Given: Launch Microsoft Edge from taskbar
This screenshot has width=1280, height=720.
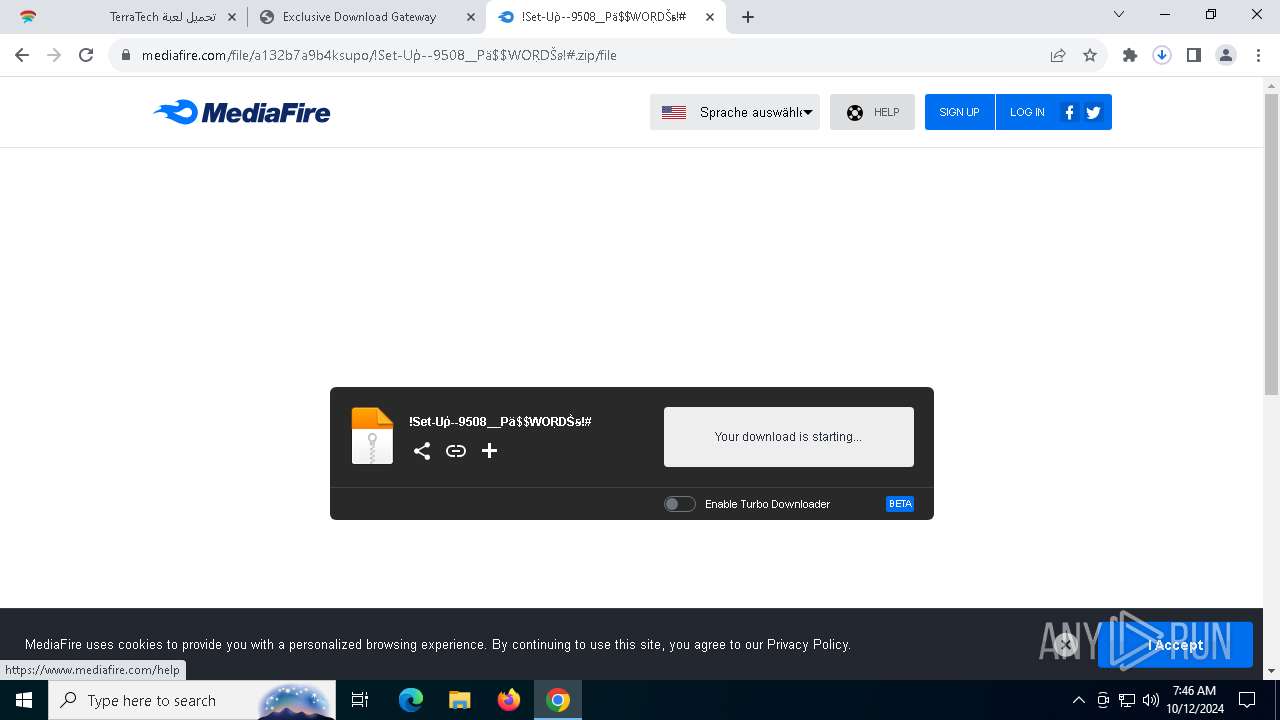Looking at the screenshot, I should click(411, 700).
